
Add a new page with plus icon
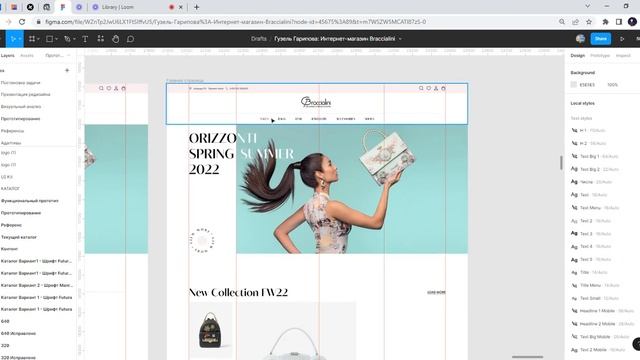coord(67,70)
